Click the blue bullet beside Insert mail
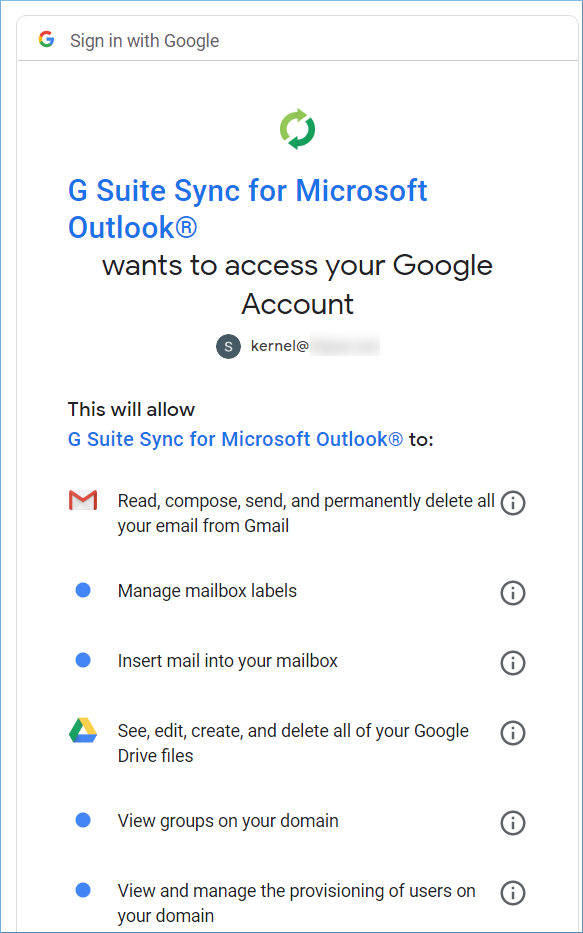Screen dimensions: 583x933 (x=83, y=660)
